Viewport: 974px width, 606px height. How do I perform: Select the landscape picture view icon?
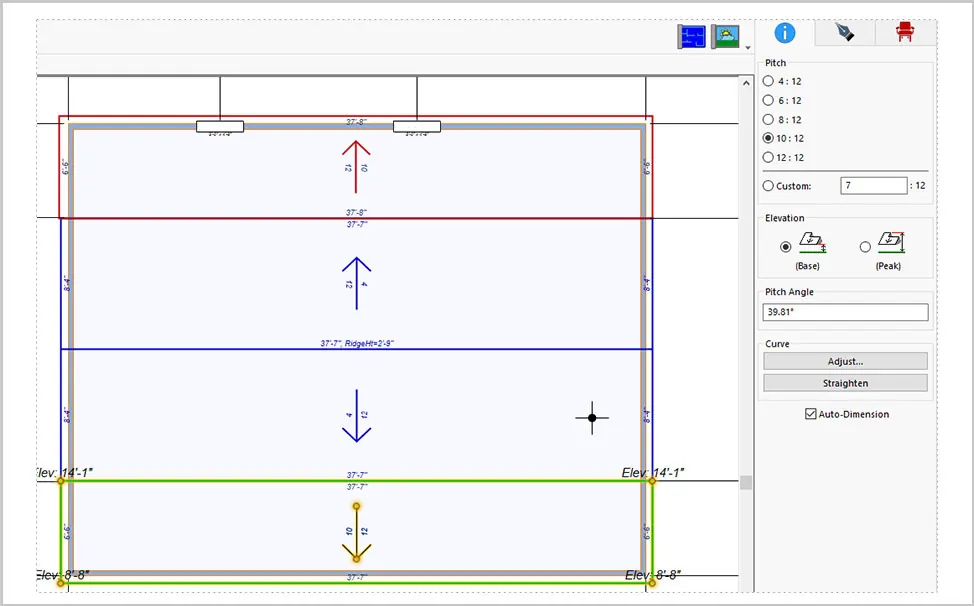726,37
